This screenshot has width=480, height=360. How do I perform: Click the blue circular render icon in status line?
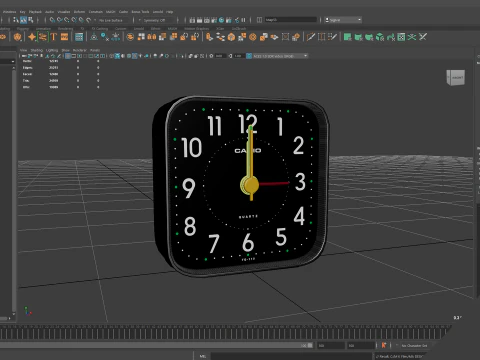(x=221, y=20)
